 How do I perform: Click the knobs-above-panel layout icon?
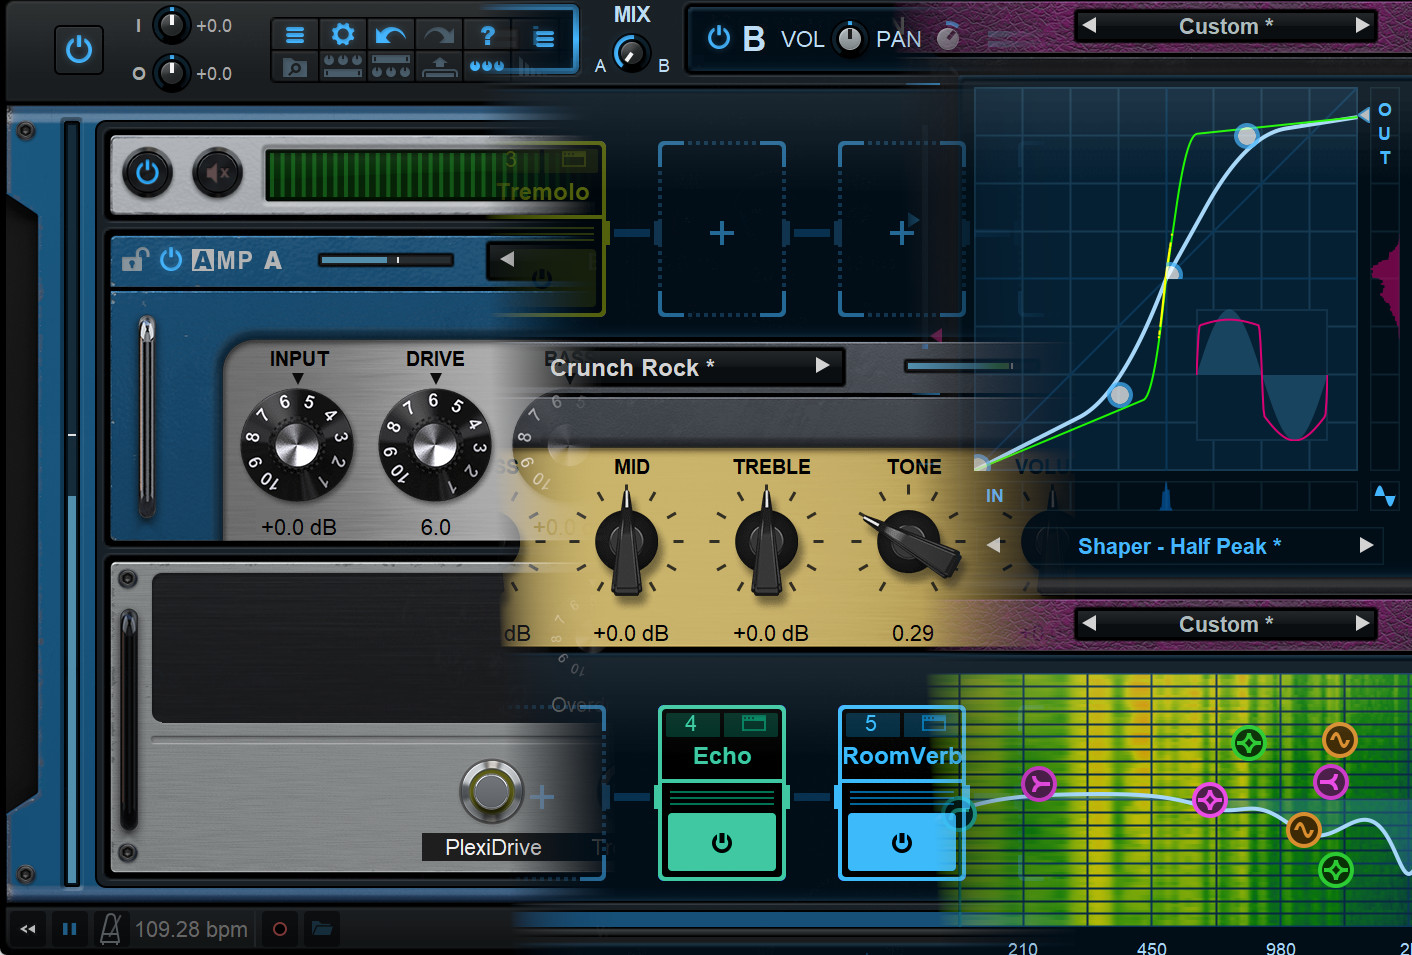click(343, 67)
